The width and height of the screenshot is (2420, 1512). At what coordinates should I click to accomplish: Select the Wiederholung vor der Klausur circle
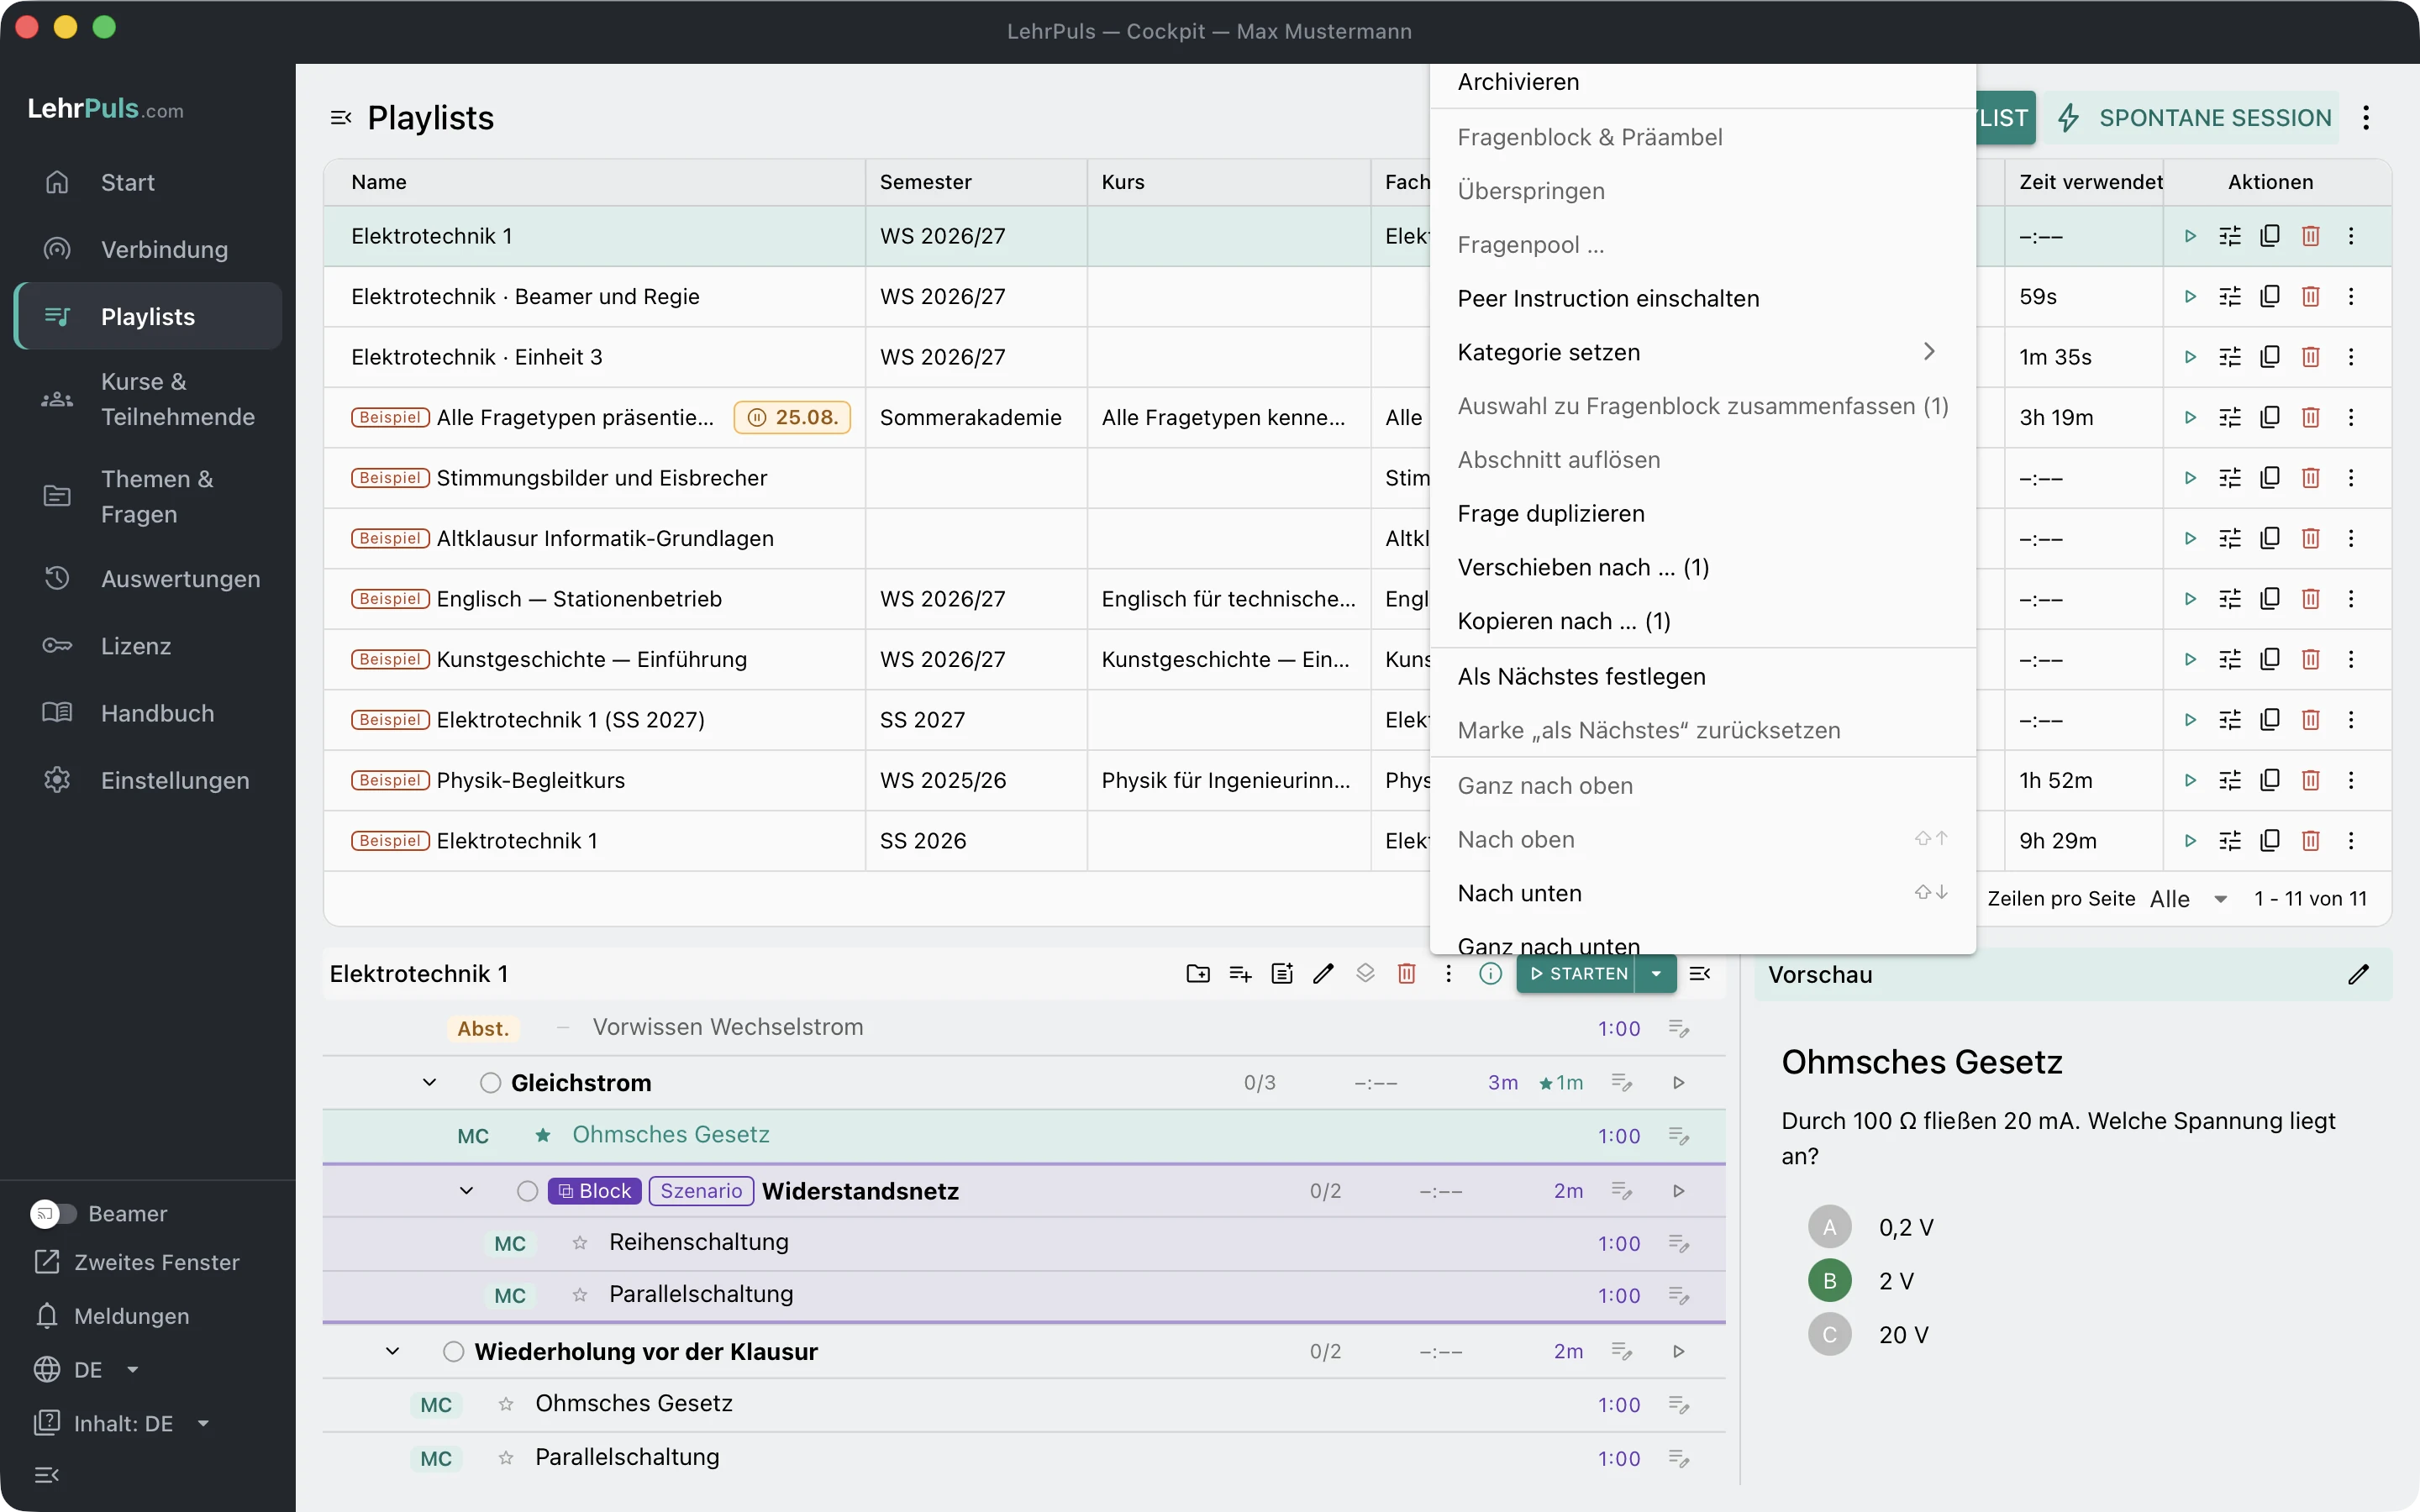(x=453, y=1351)
